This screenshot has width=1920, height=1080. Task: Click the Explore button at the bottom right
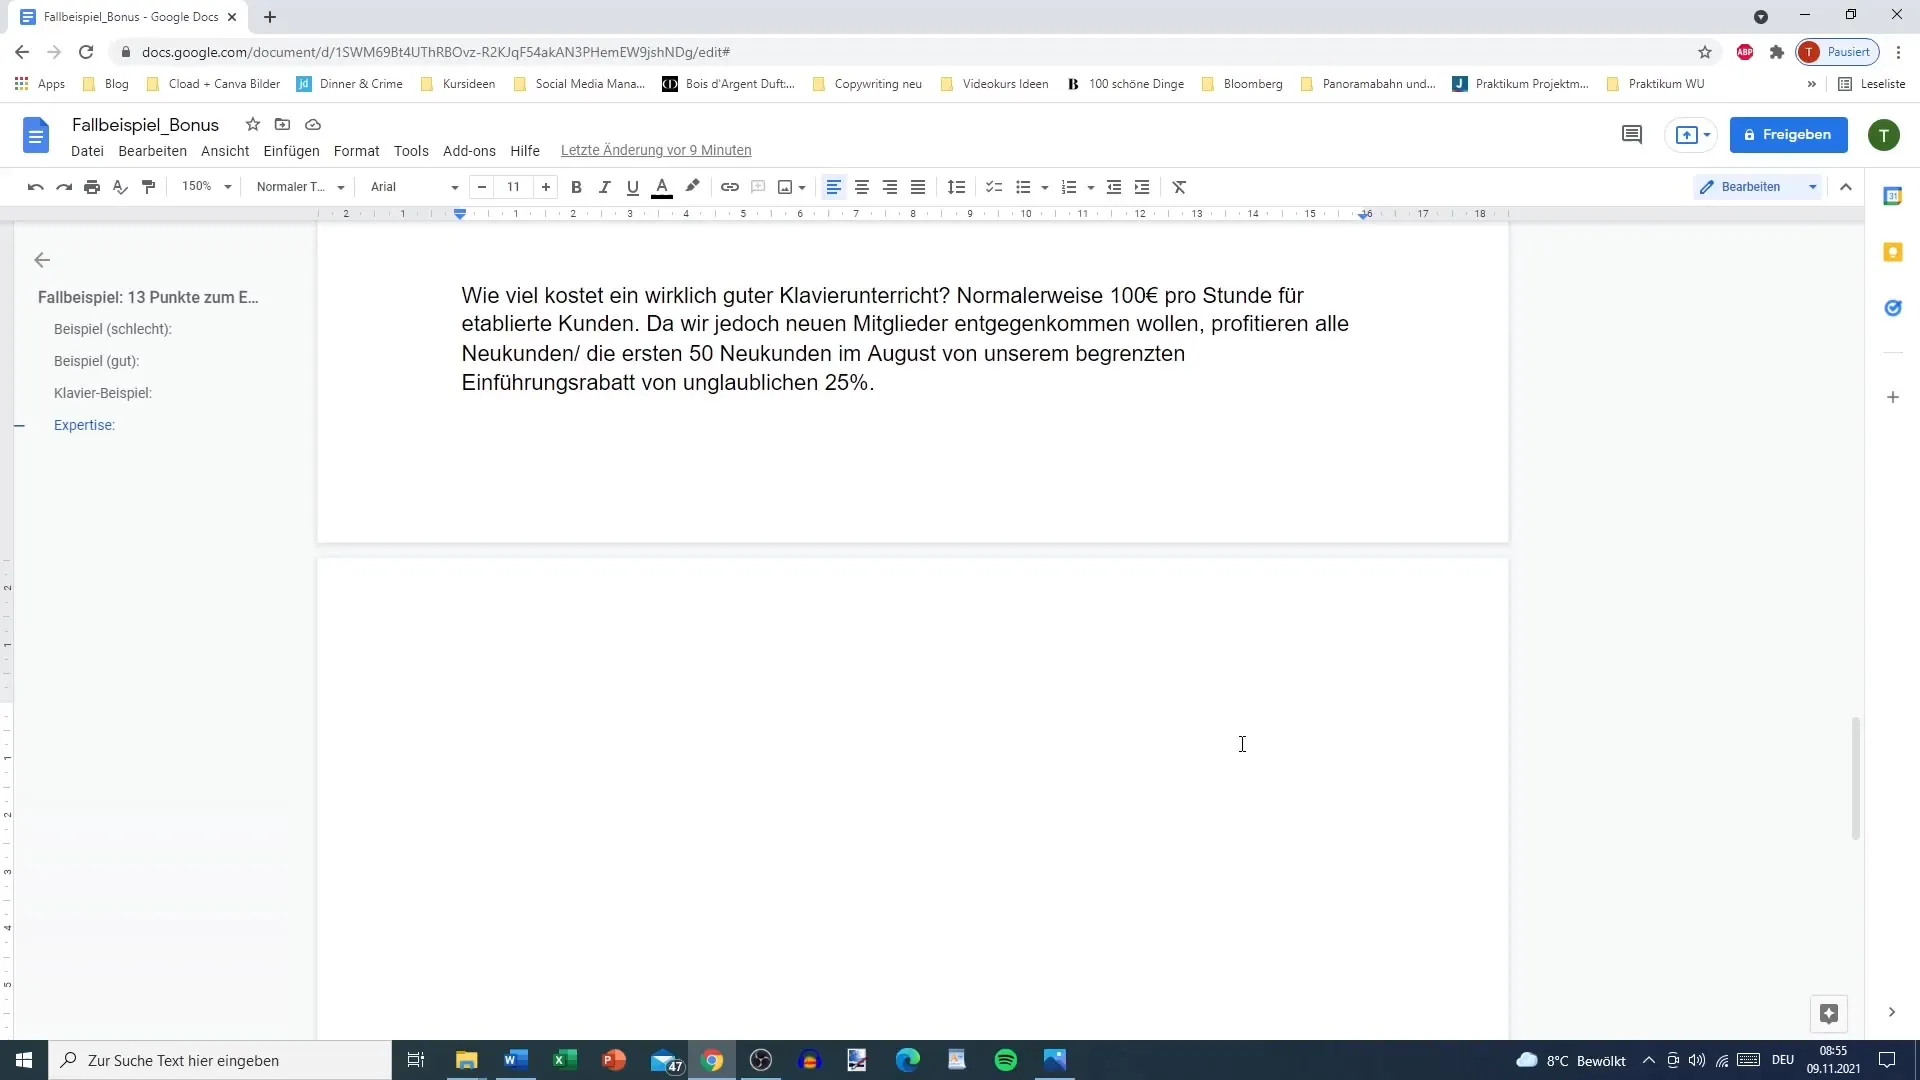pos(1829,1014)
